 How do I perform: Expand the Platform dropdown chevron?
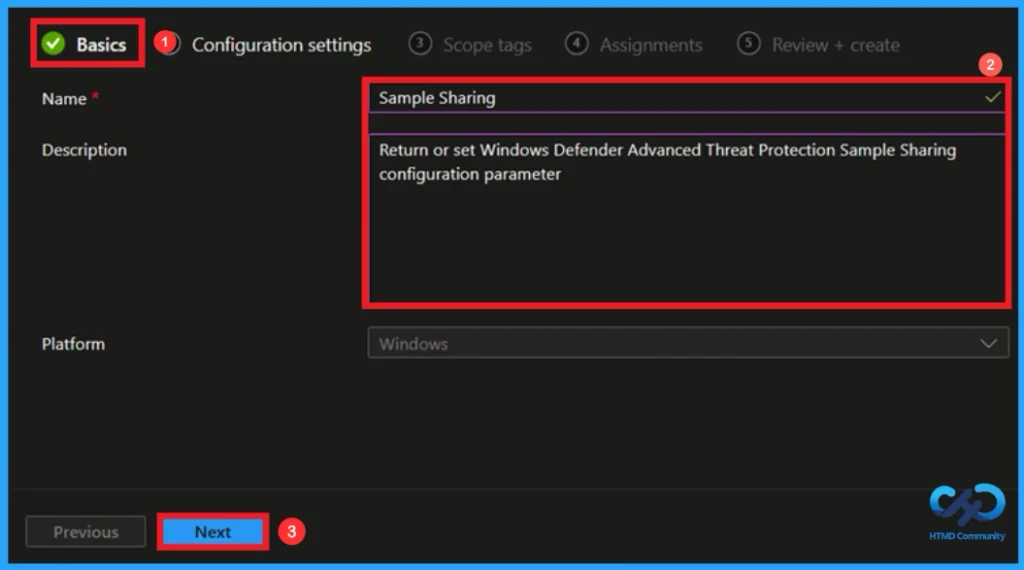tap(988, 343)
